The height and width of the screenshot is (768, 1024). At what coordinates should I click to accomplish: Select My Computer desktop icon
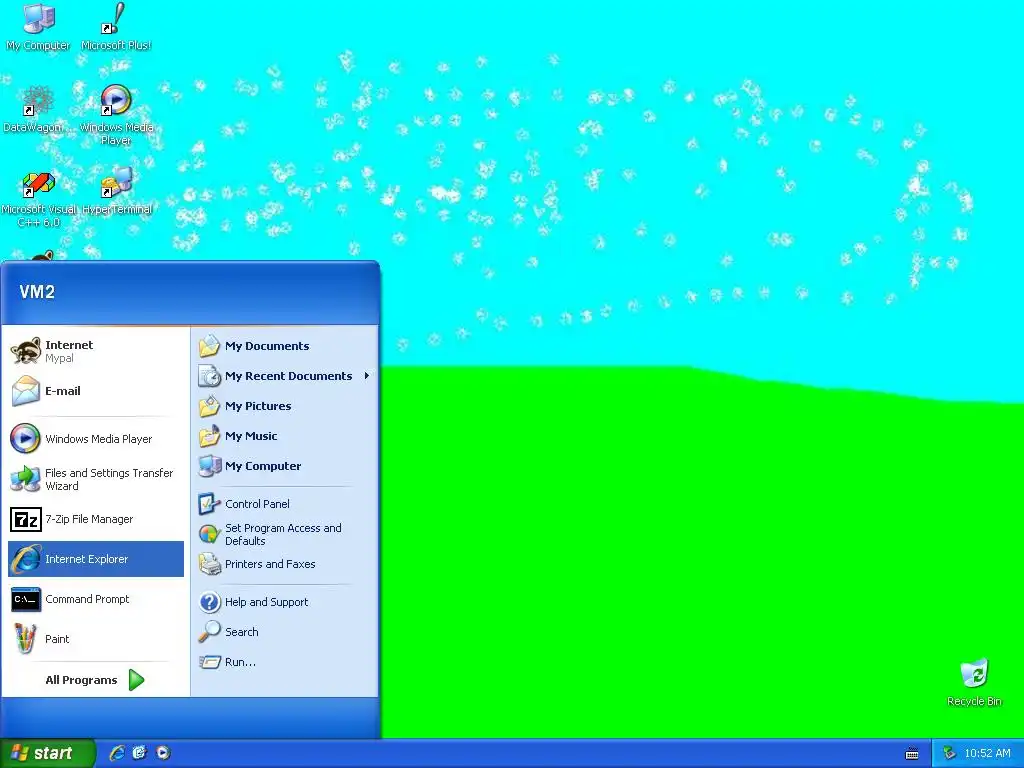(39, 27)
